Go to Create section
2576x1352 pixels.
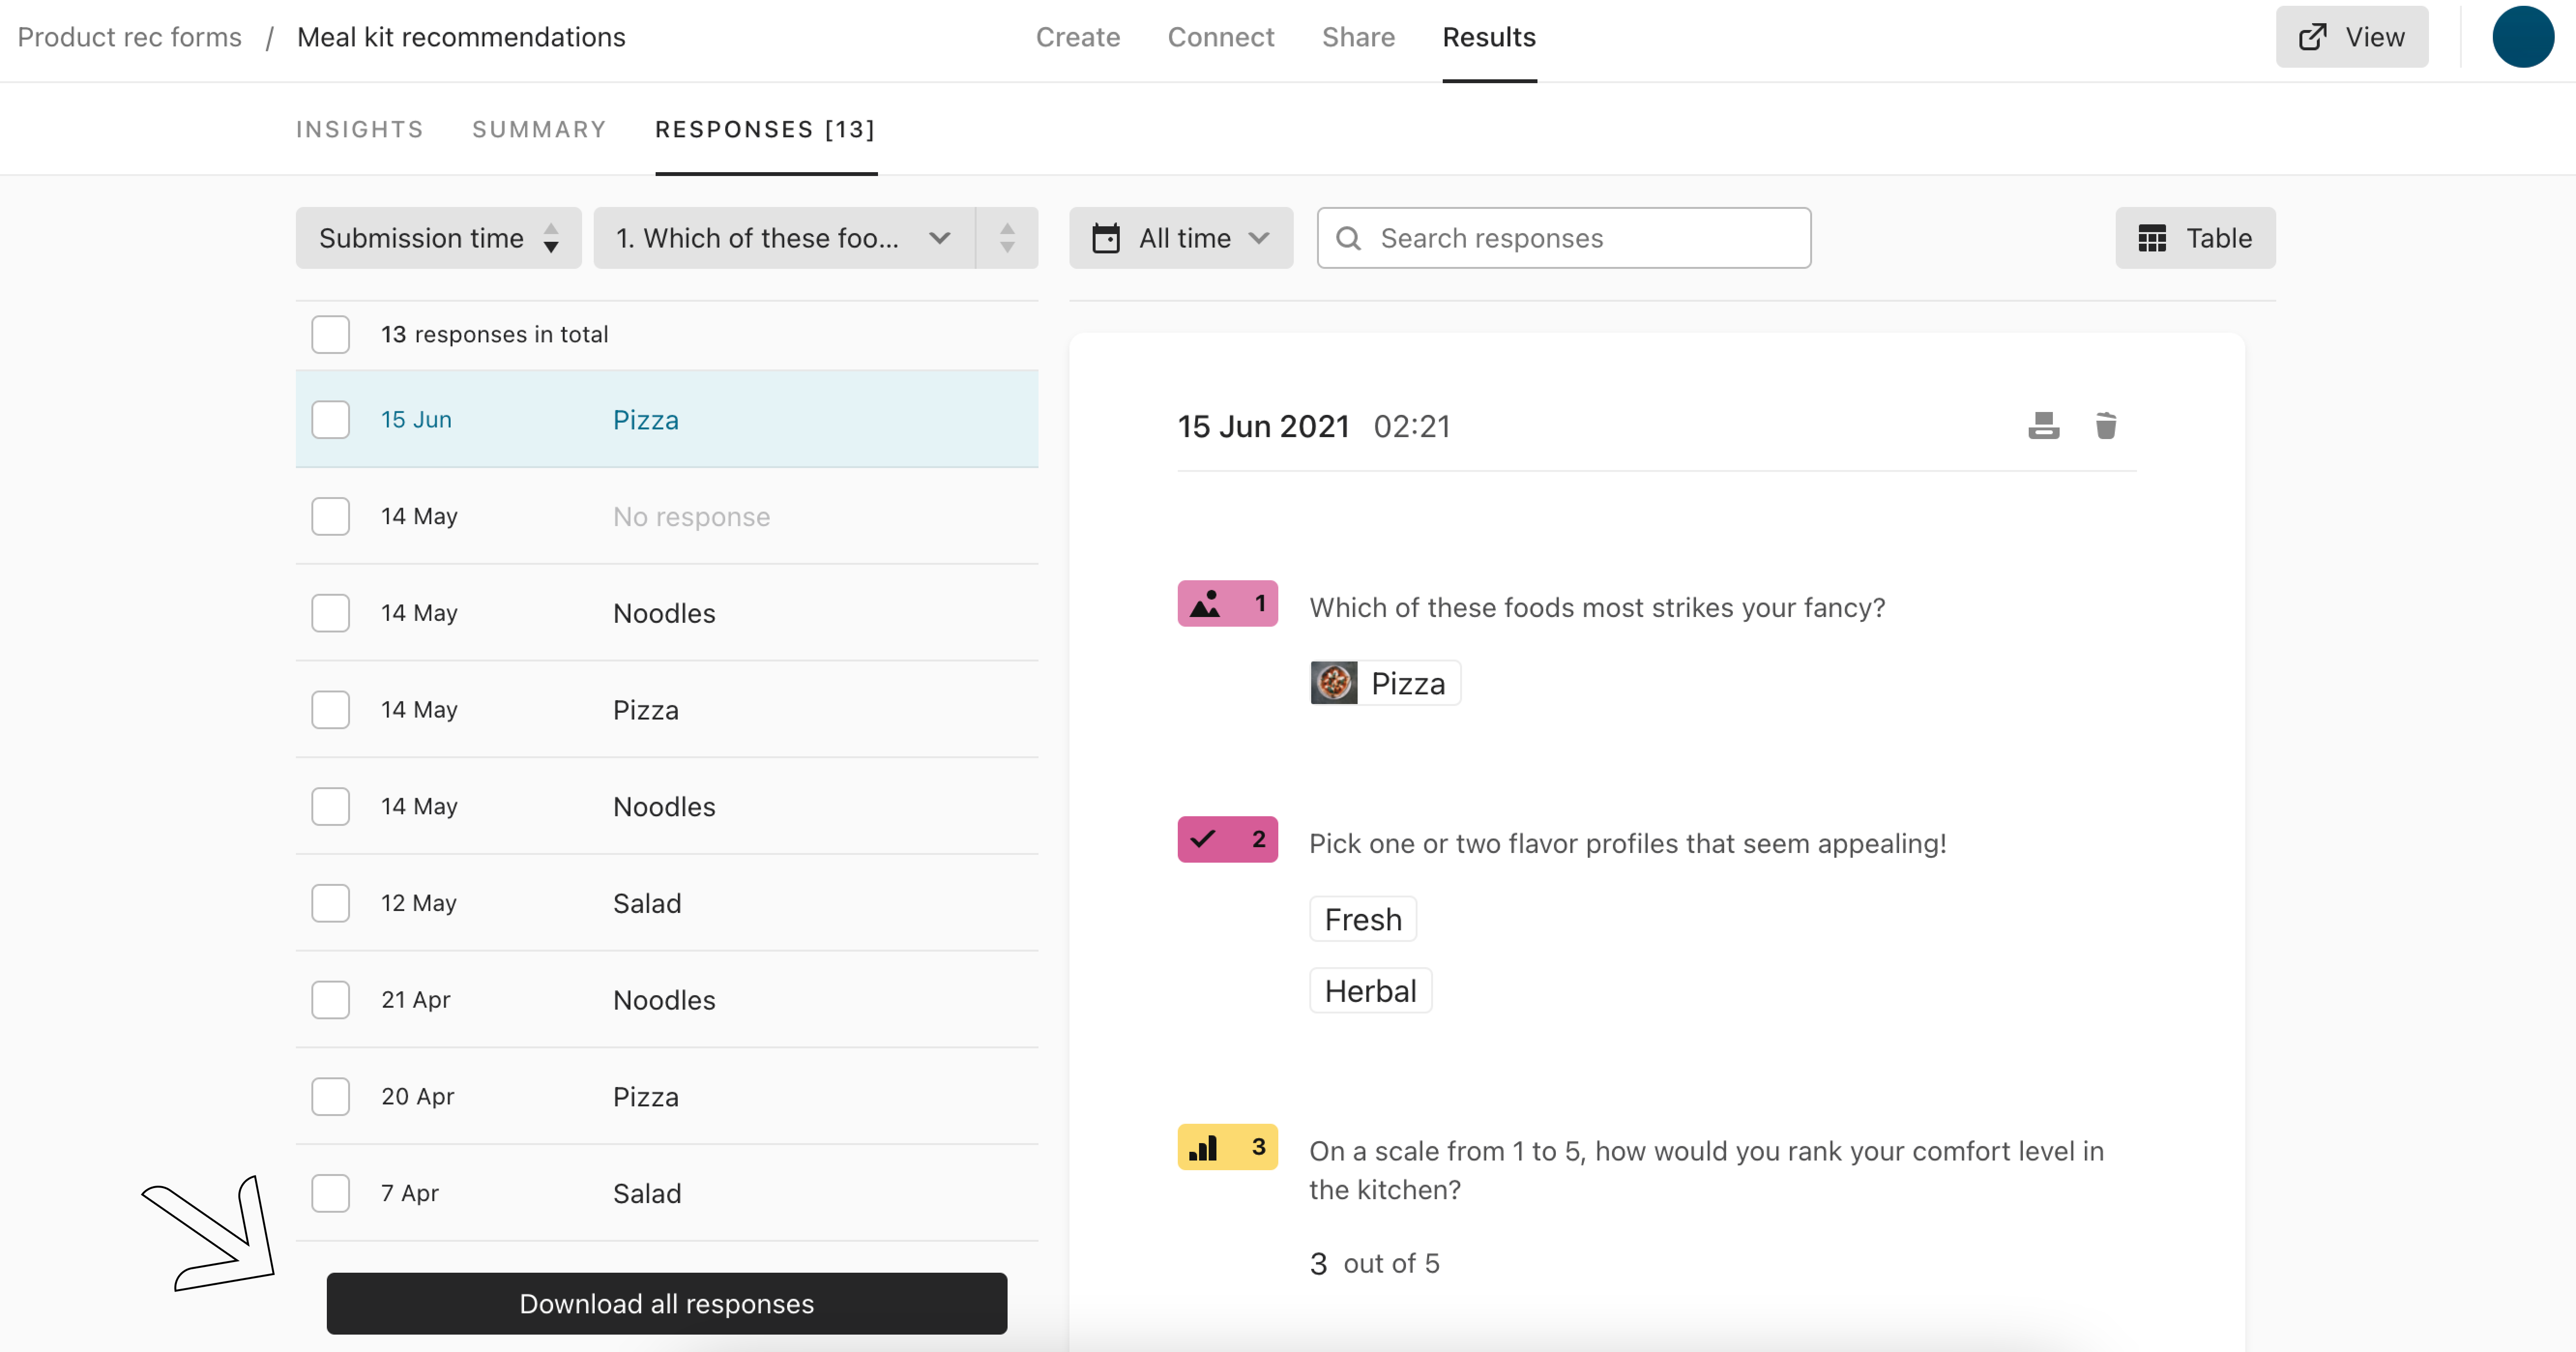(1077, 37)
